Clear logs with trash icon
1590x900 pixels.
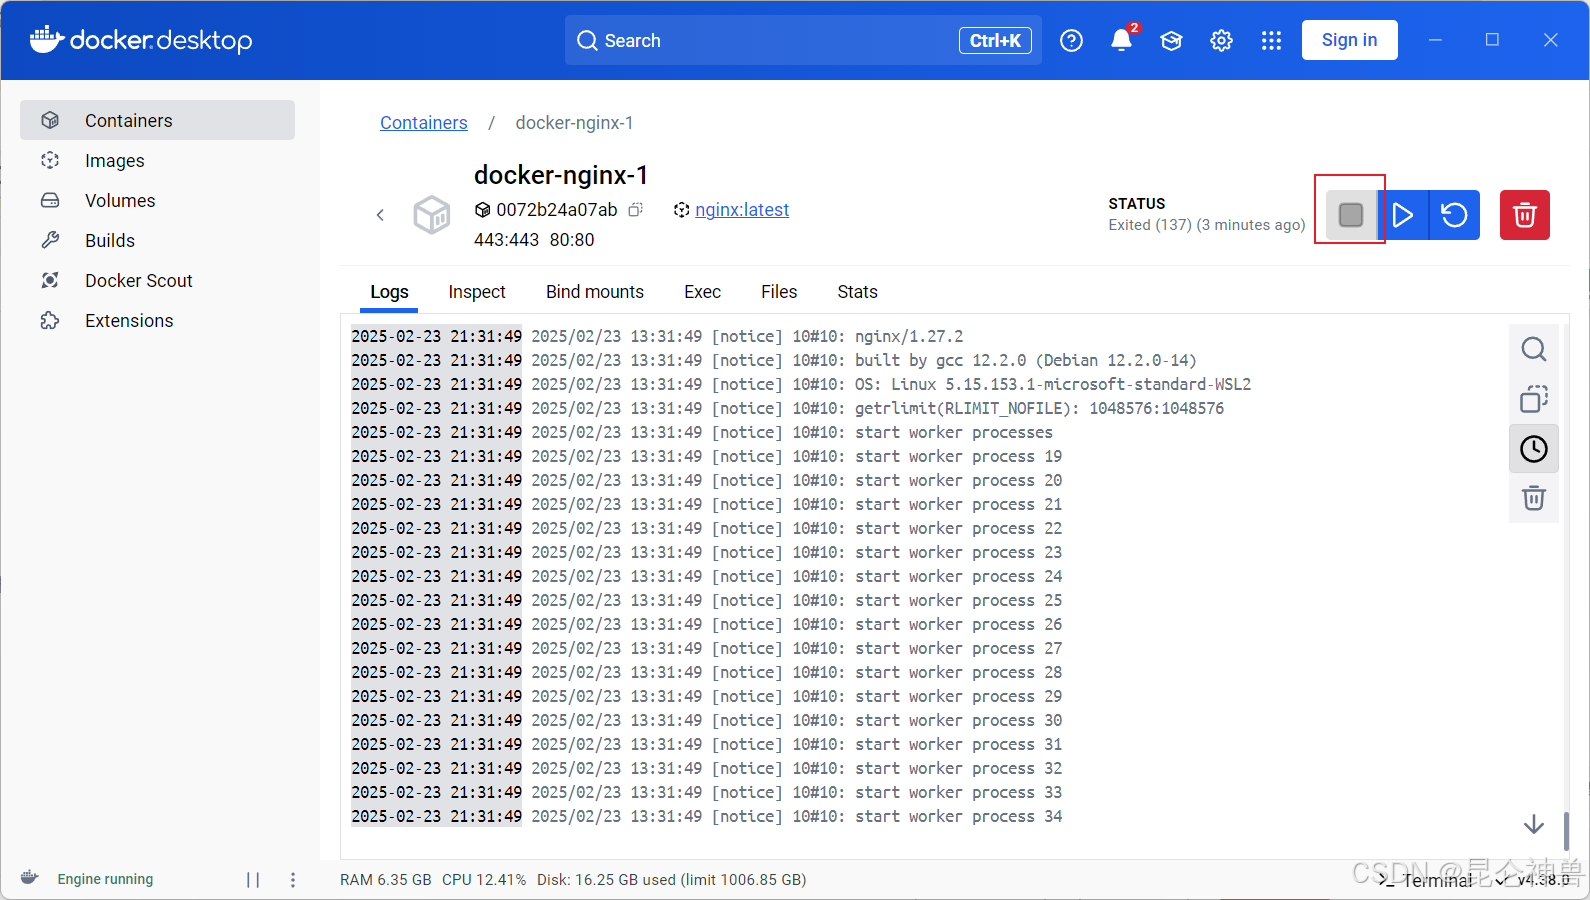pyautogui.click(x=1534, y=498)
